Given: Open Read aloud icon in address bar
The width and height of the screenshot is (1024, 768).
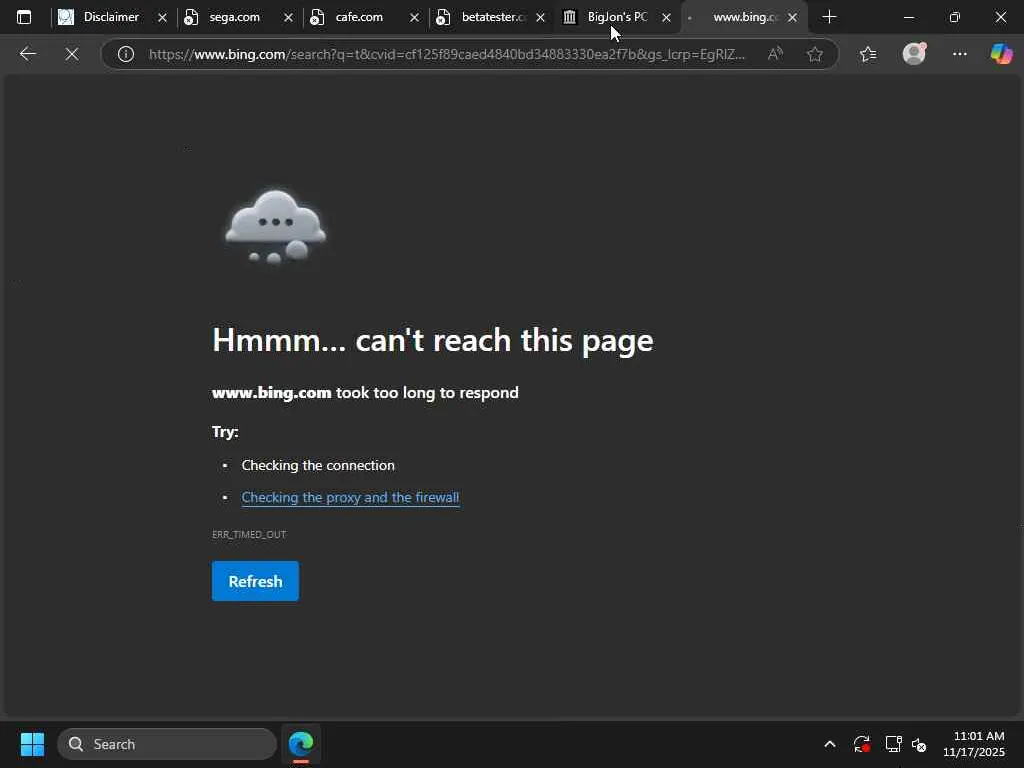Looking at the screenshot, I should pos(775,54).
